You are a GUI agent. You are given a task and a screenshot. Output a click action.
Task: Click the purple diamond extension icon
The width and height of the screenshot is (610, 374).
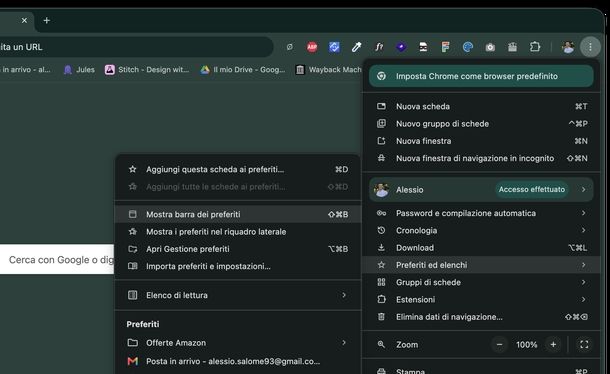point(401,47)
